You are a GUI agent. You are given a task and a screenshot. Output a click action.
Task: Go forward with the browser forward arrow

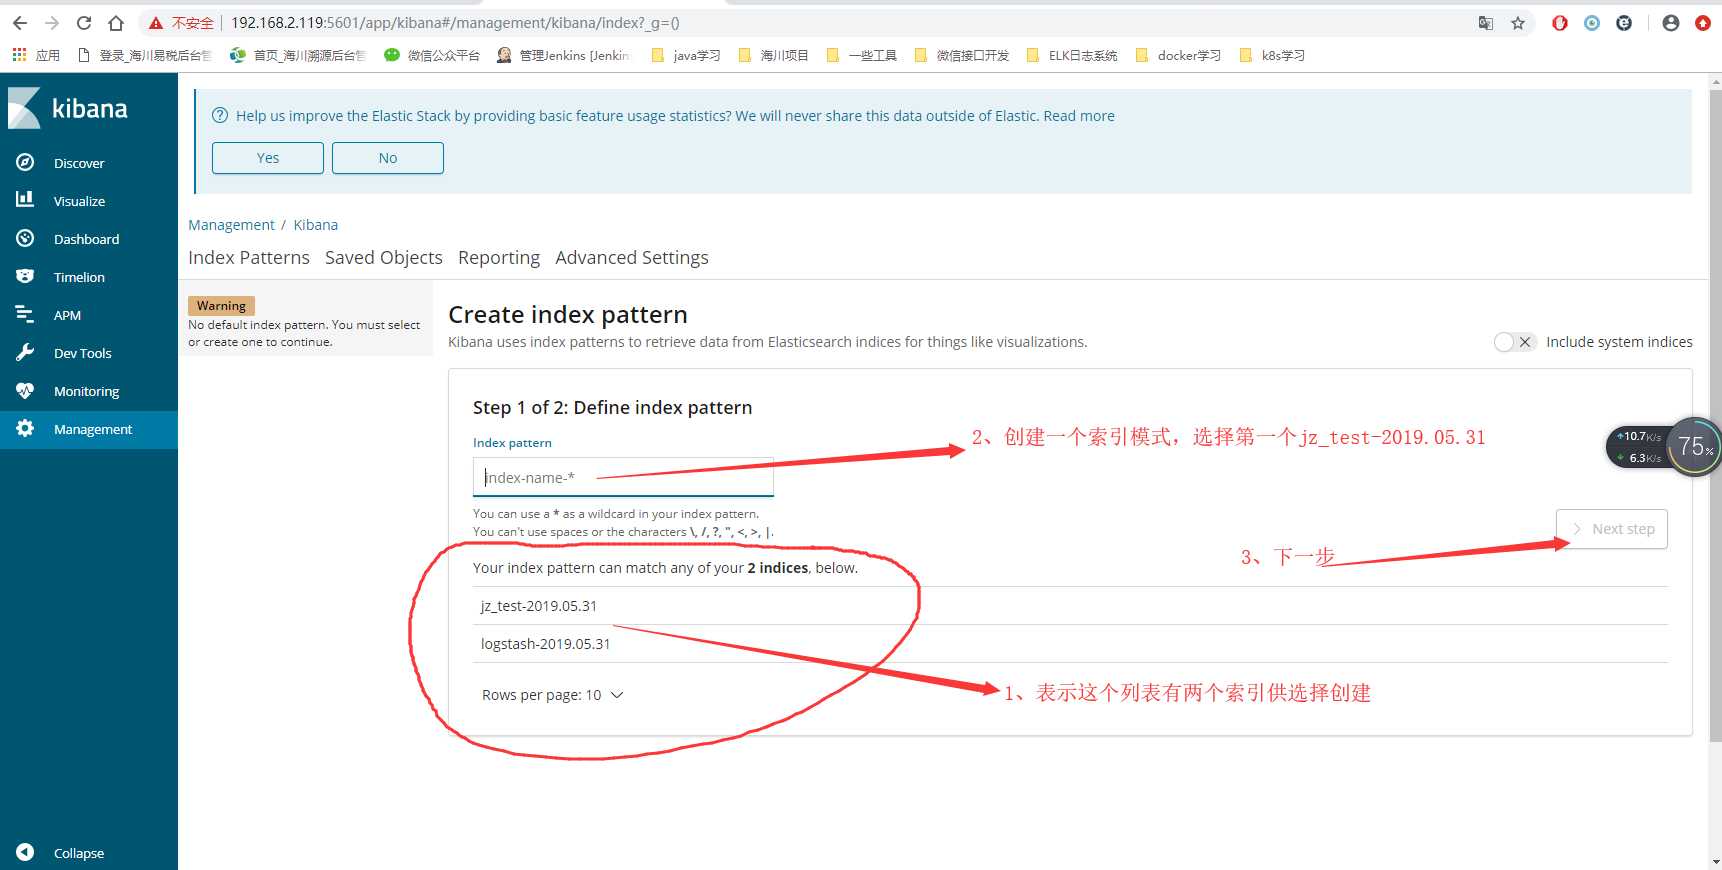coord(52,23)
